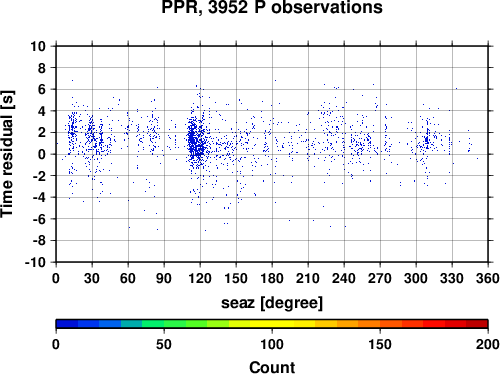Image resolution: width=500 pixels, height=374 pixels.
Task: Click the plot title 'PPR, 3952 P observations'
Action: click(x=272, y=7)
